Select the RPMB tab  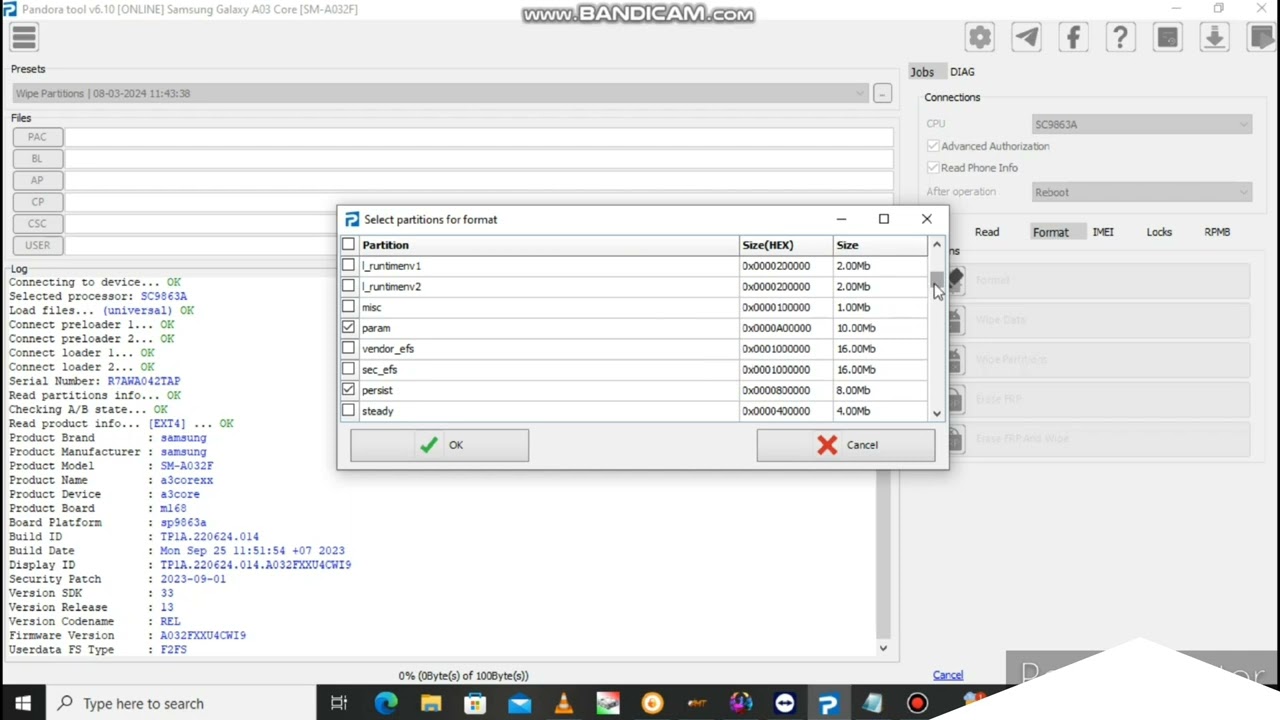tap(1217, 232)
